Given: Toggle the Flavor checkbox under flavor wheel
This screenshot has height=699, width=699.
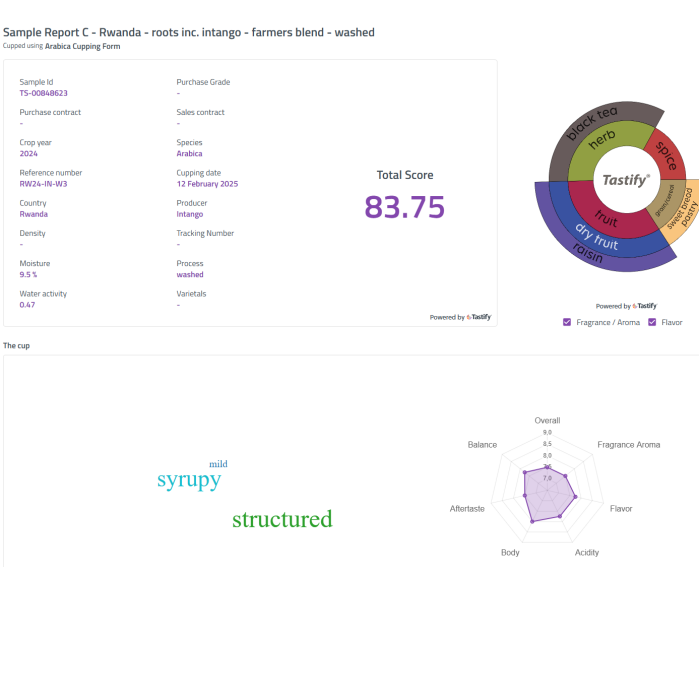Looking at the screenshot, I should [x=652, y=322].
